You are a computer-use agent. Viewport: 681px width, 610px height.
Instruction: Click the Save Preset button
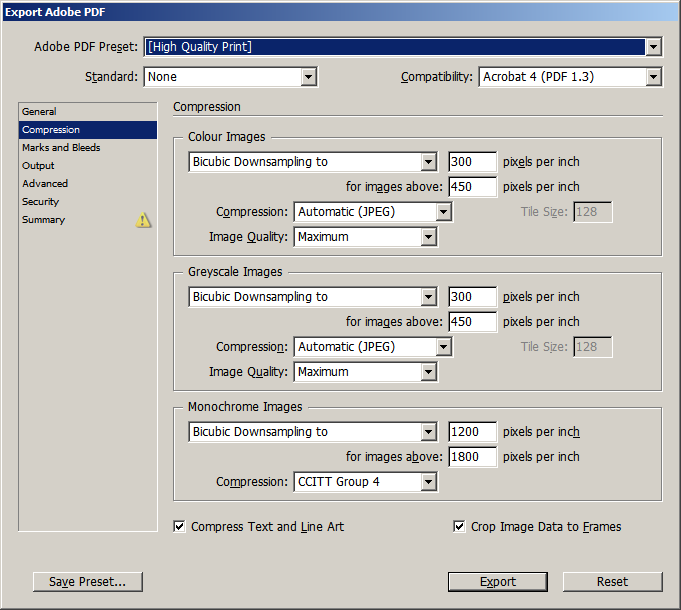coord(88,581)
